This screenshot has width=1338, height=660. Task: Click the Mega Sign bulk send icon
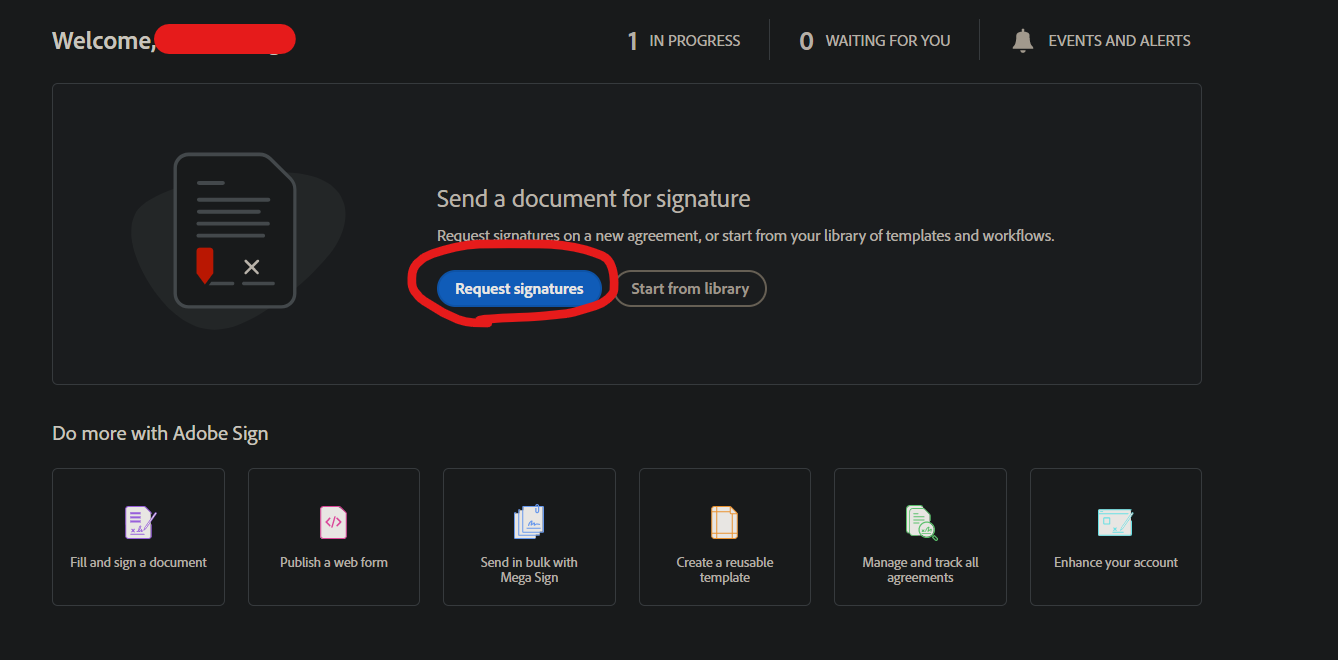point(529,522)
